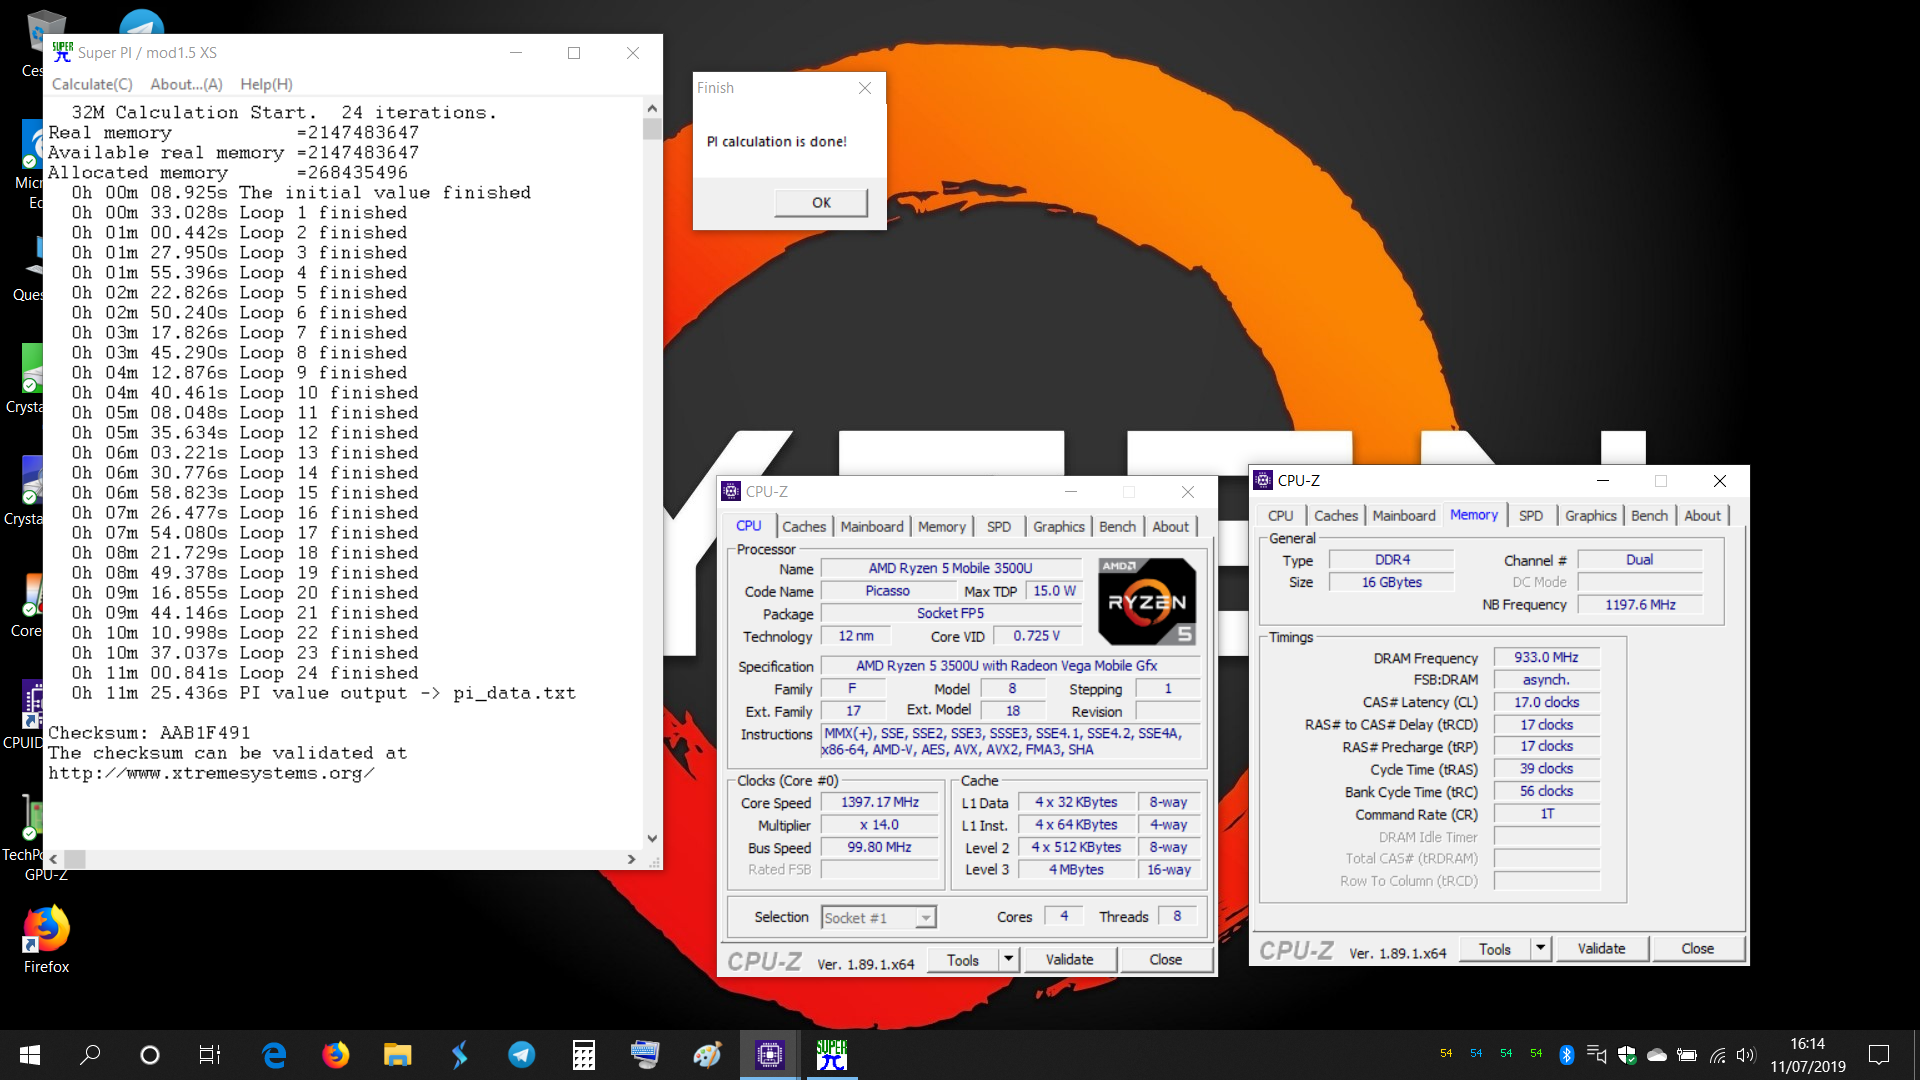Screen dimensions: 1920x1080
Task: Click the Ryzen 5 logo in CPU-Z
Action: (1147, 601)
